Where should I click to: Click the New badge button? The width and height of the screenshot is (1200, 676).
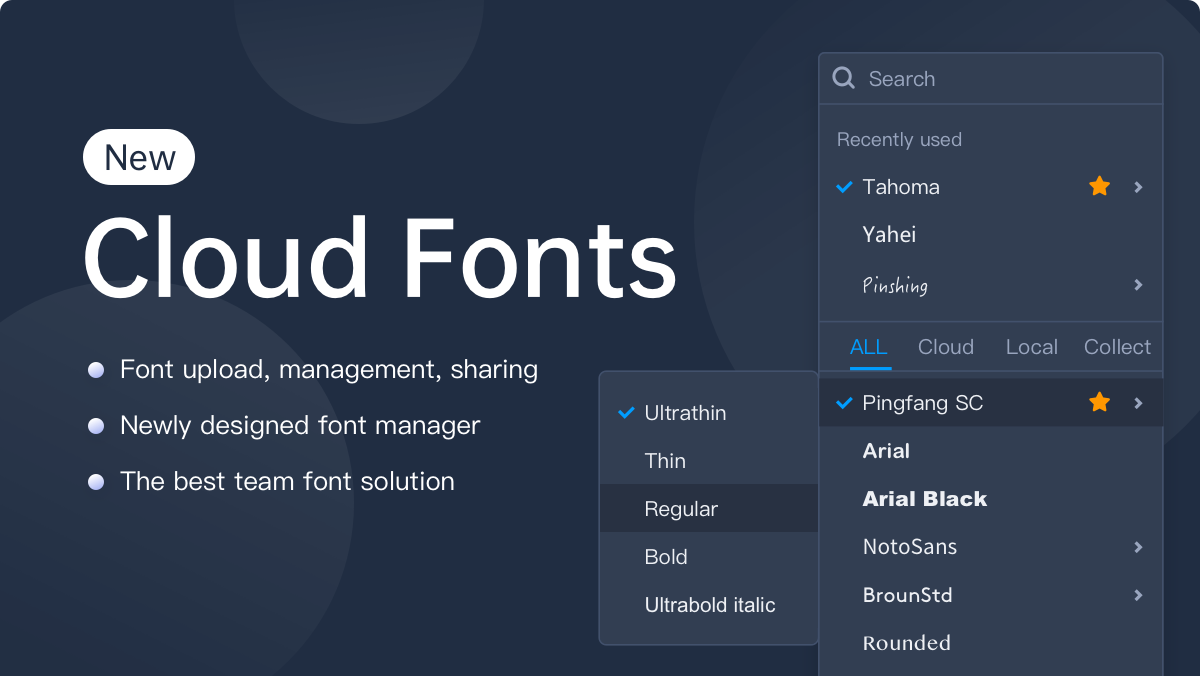(x=139, y=158)
